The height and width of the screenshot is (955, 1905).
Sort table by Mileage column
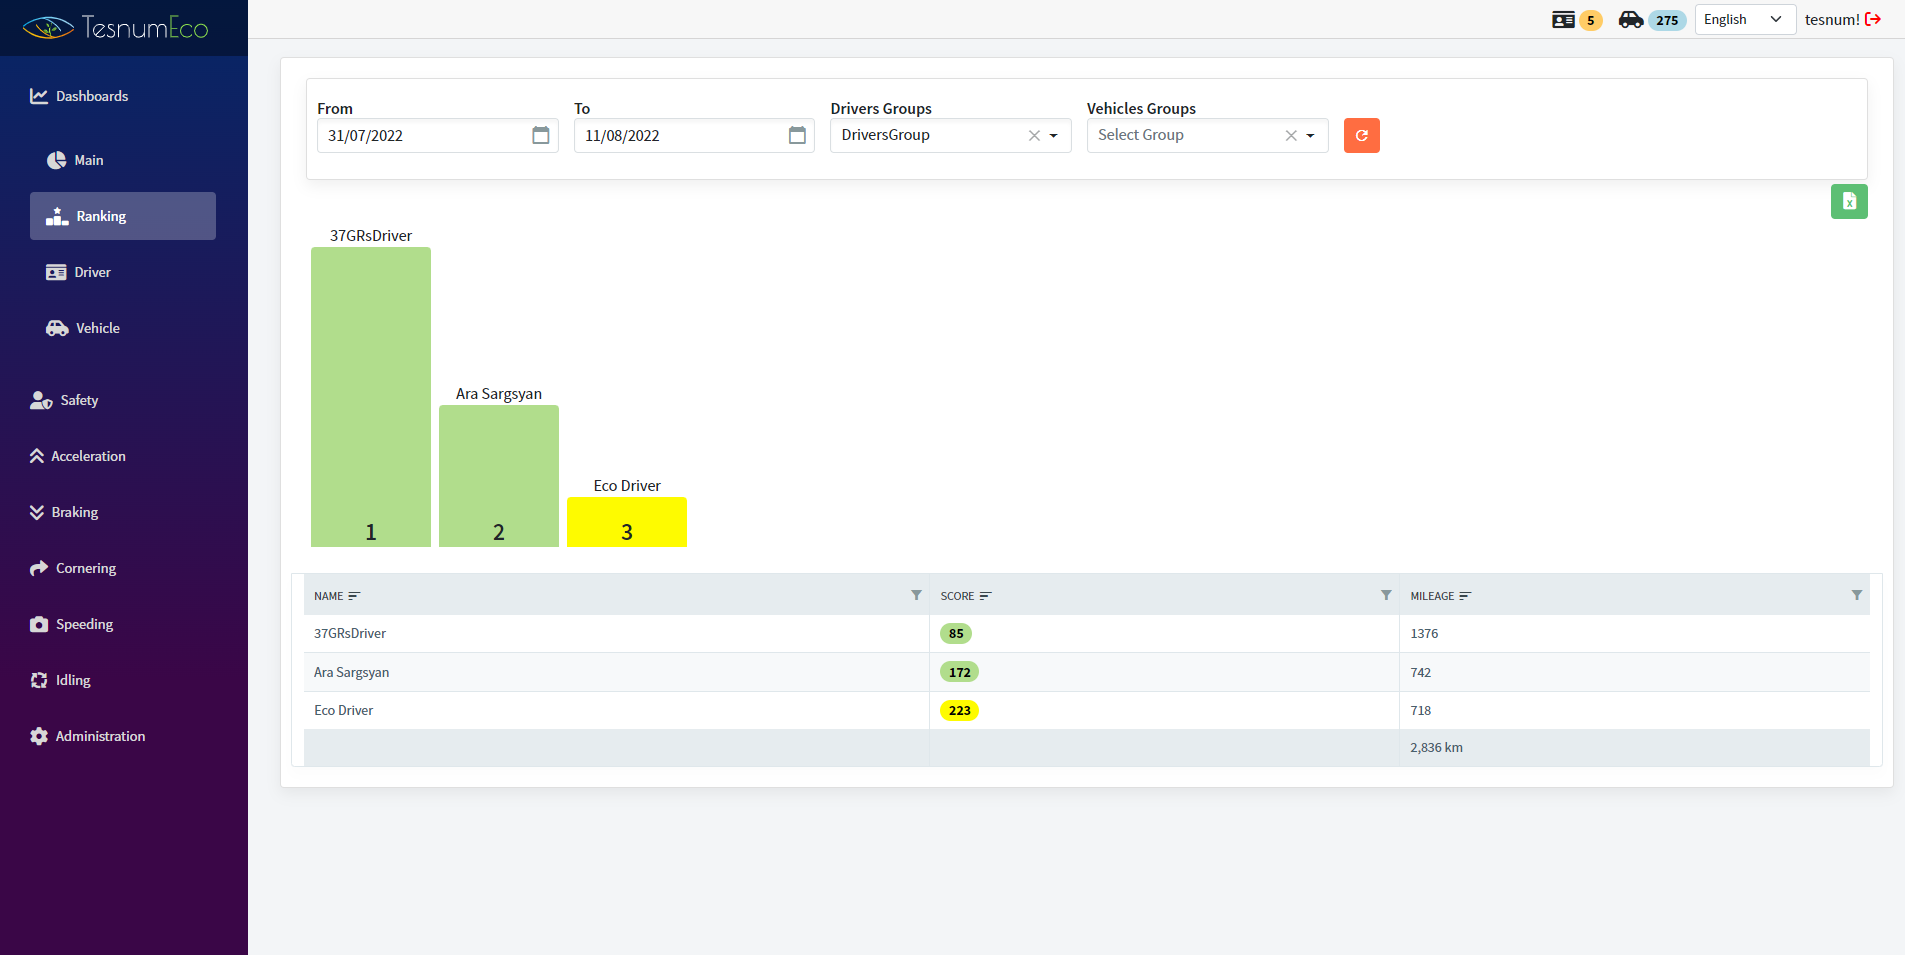[1440, 596]
